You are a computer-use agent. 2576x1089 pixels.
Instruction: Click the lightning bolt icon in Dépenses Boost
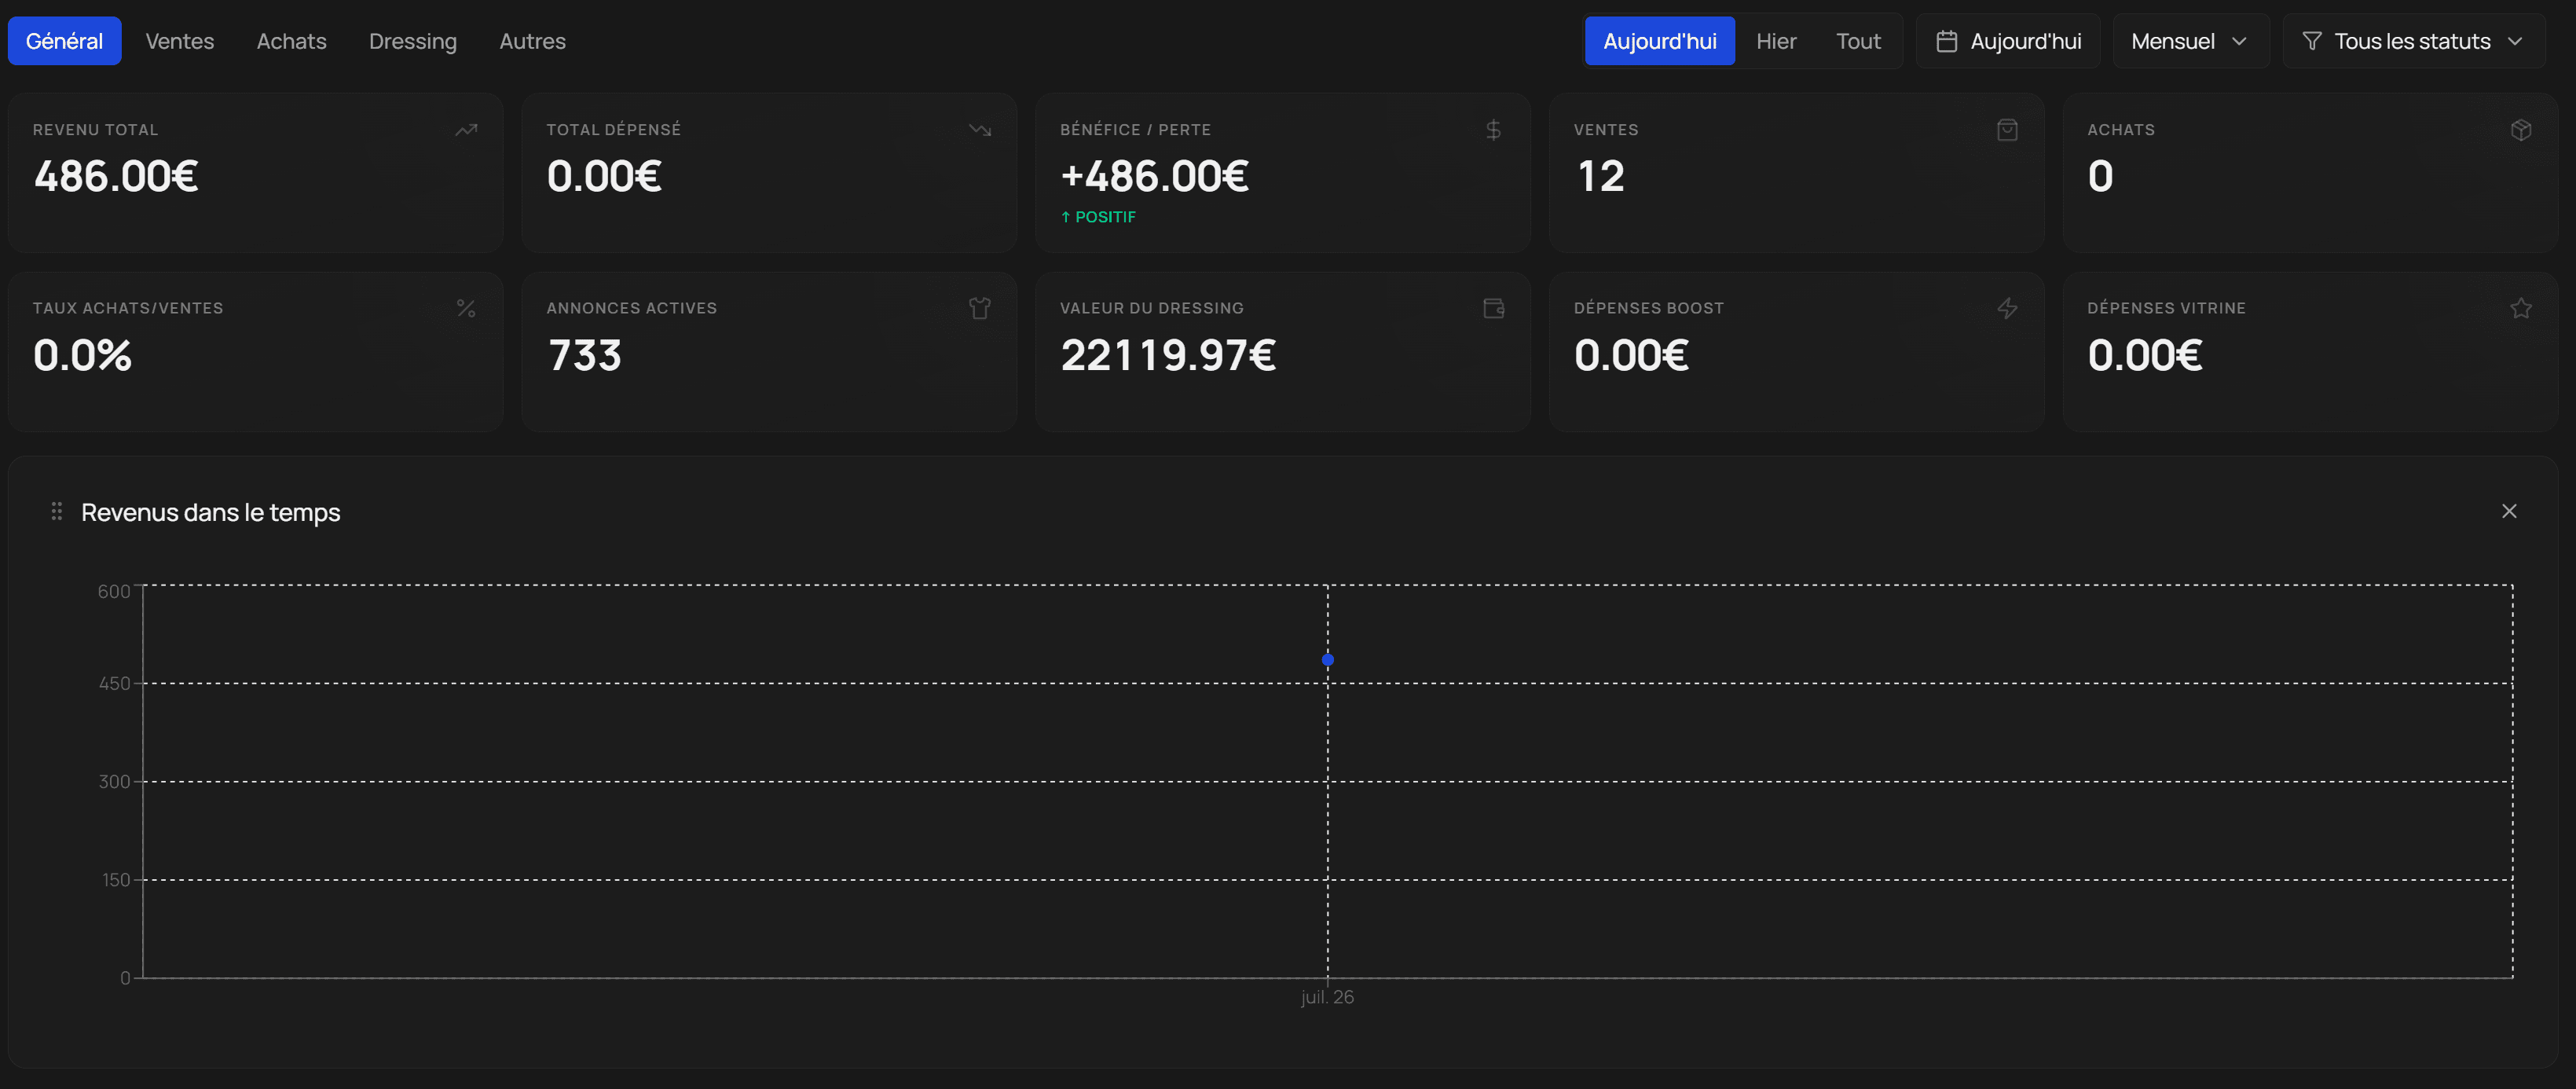point(2007,308)
